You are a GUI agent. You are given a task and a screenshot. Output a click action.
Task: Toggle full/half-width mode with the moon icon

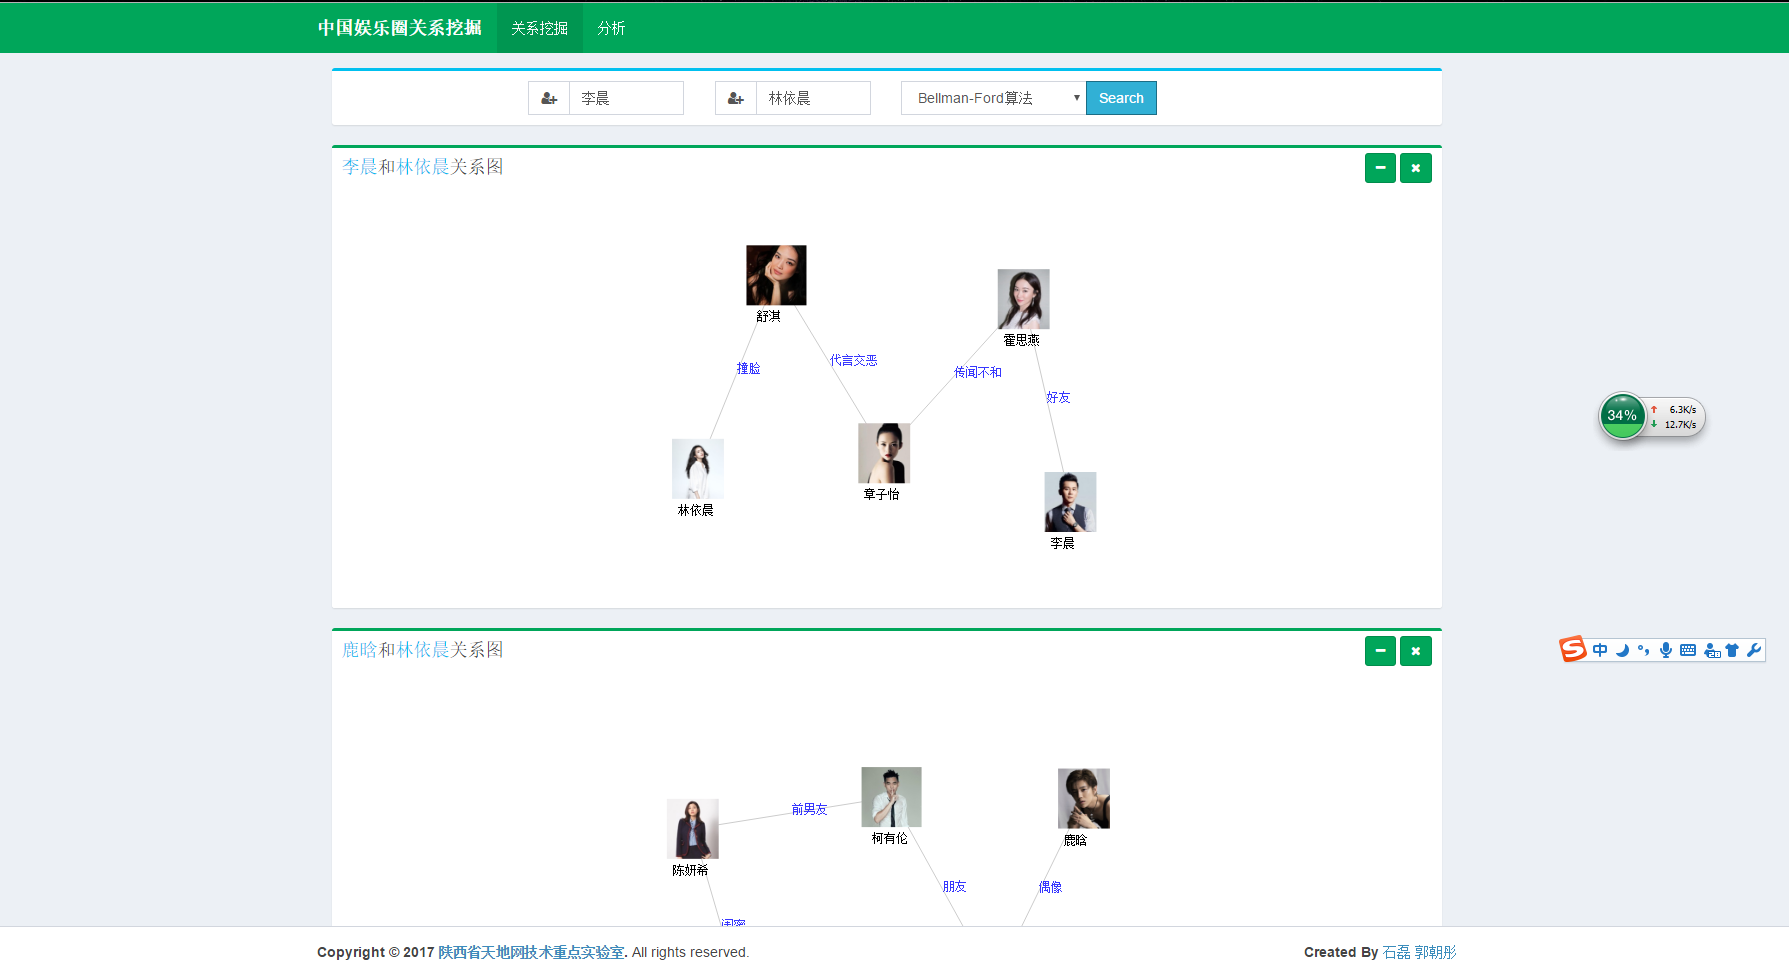(x=1622, y=650)
